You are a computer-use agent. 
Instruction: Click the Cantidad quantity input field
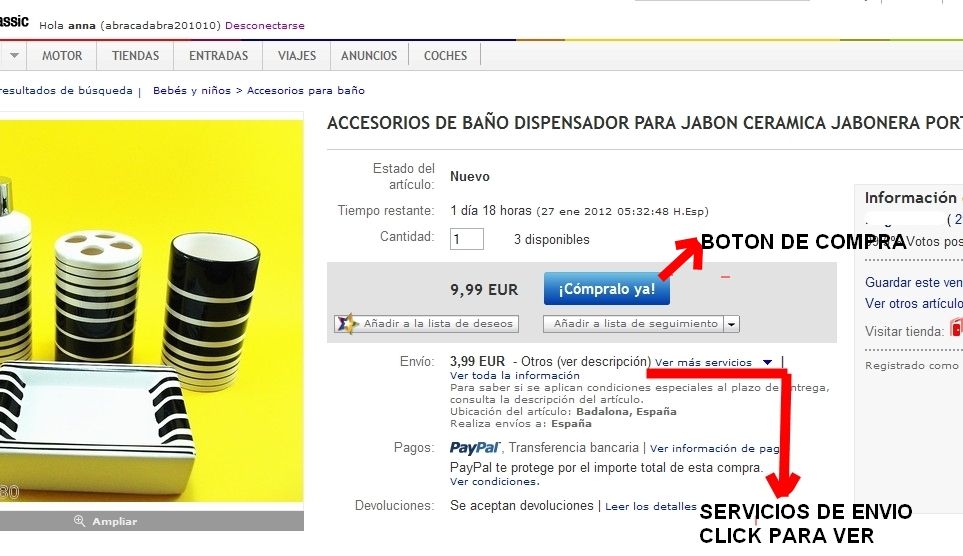(467, 239)
